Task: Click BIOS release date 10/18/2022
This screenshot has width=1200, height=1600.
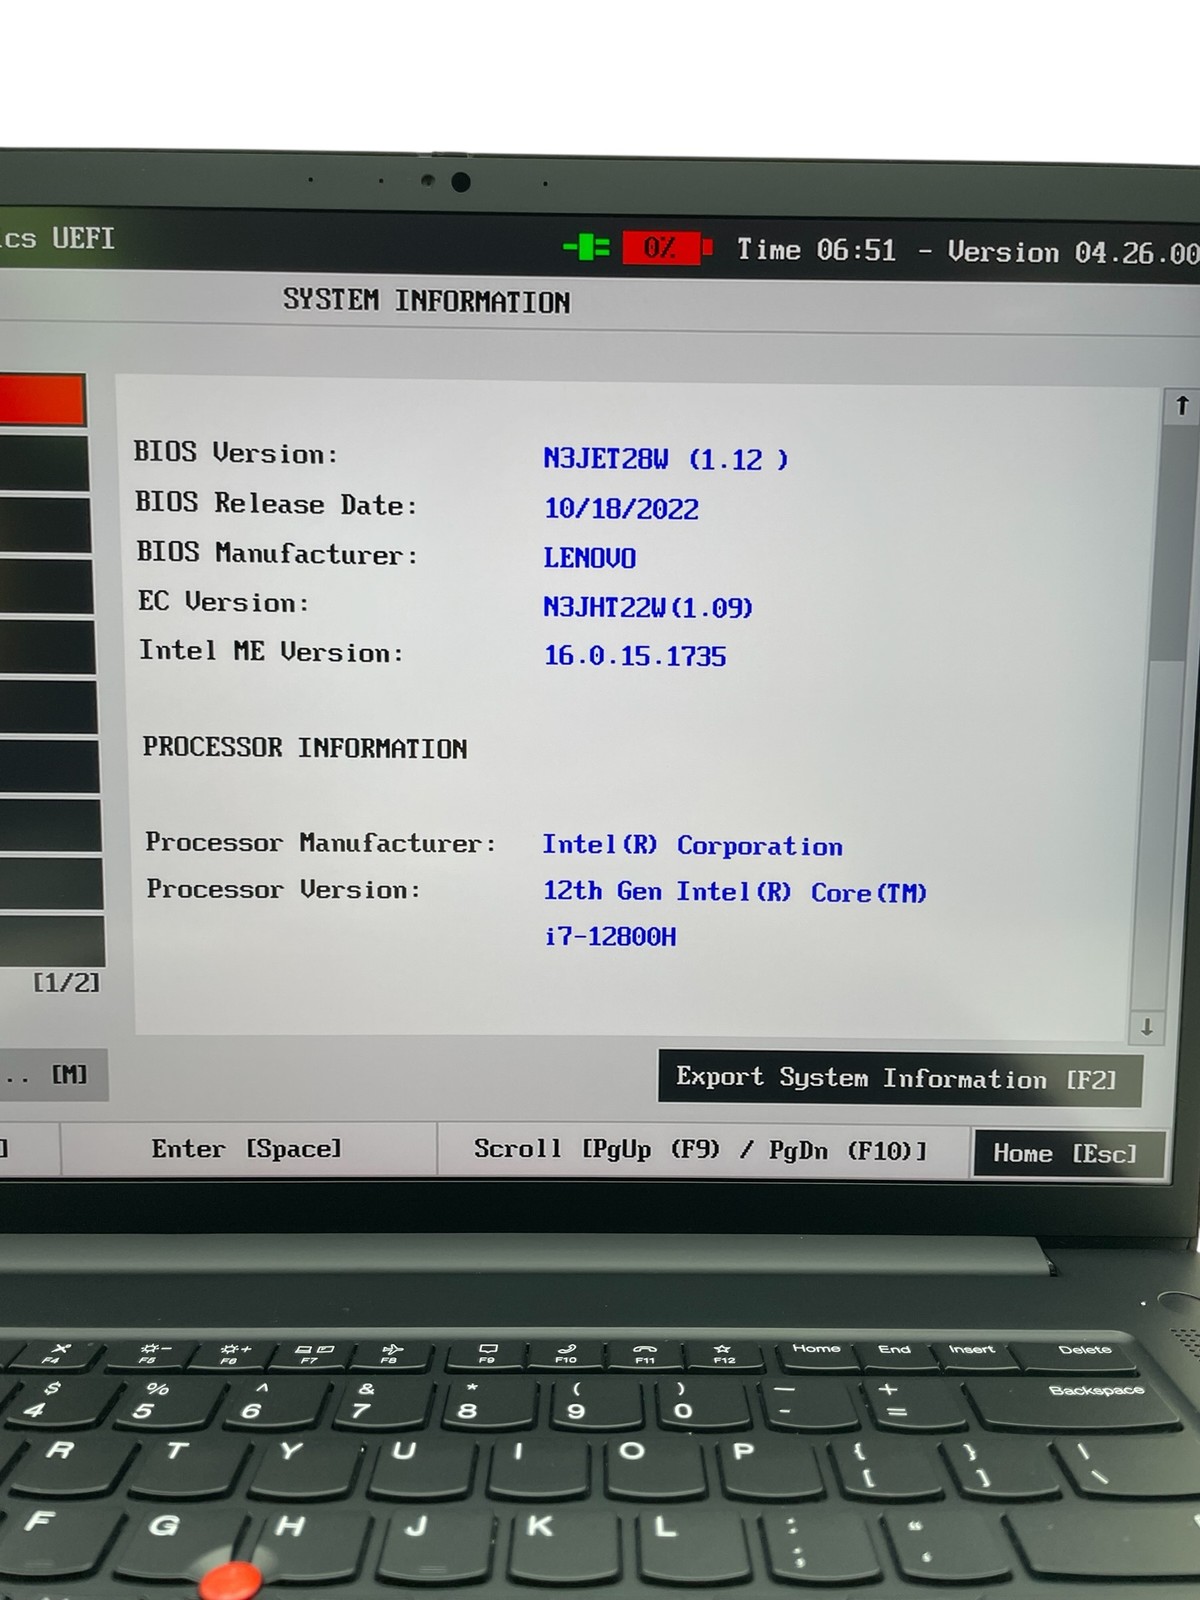Action: click(x=621, y=509)
